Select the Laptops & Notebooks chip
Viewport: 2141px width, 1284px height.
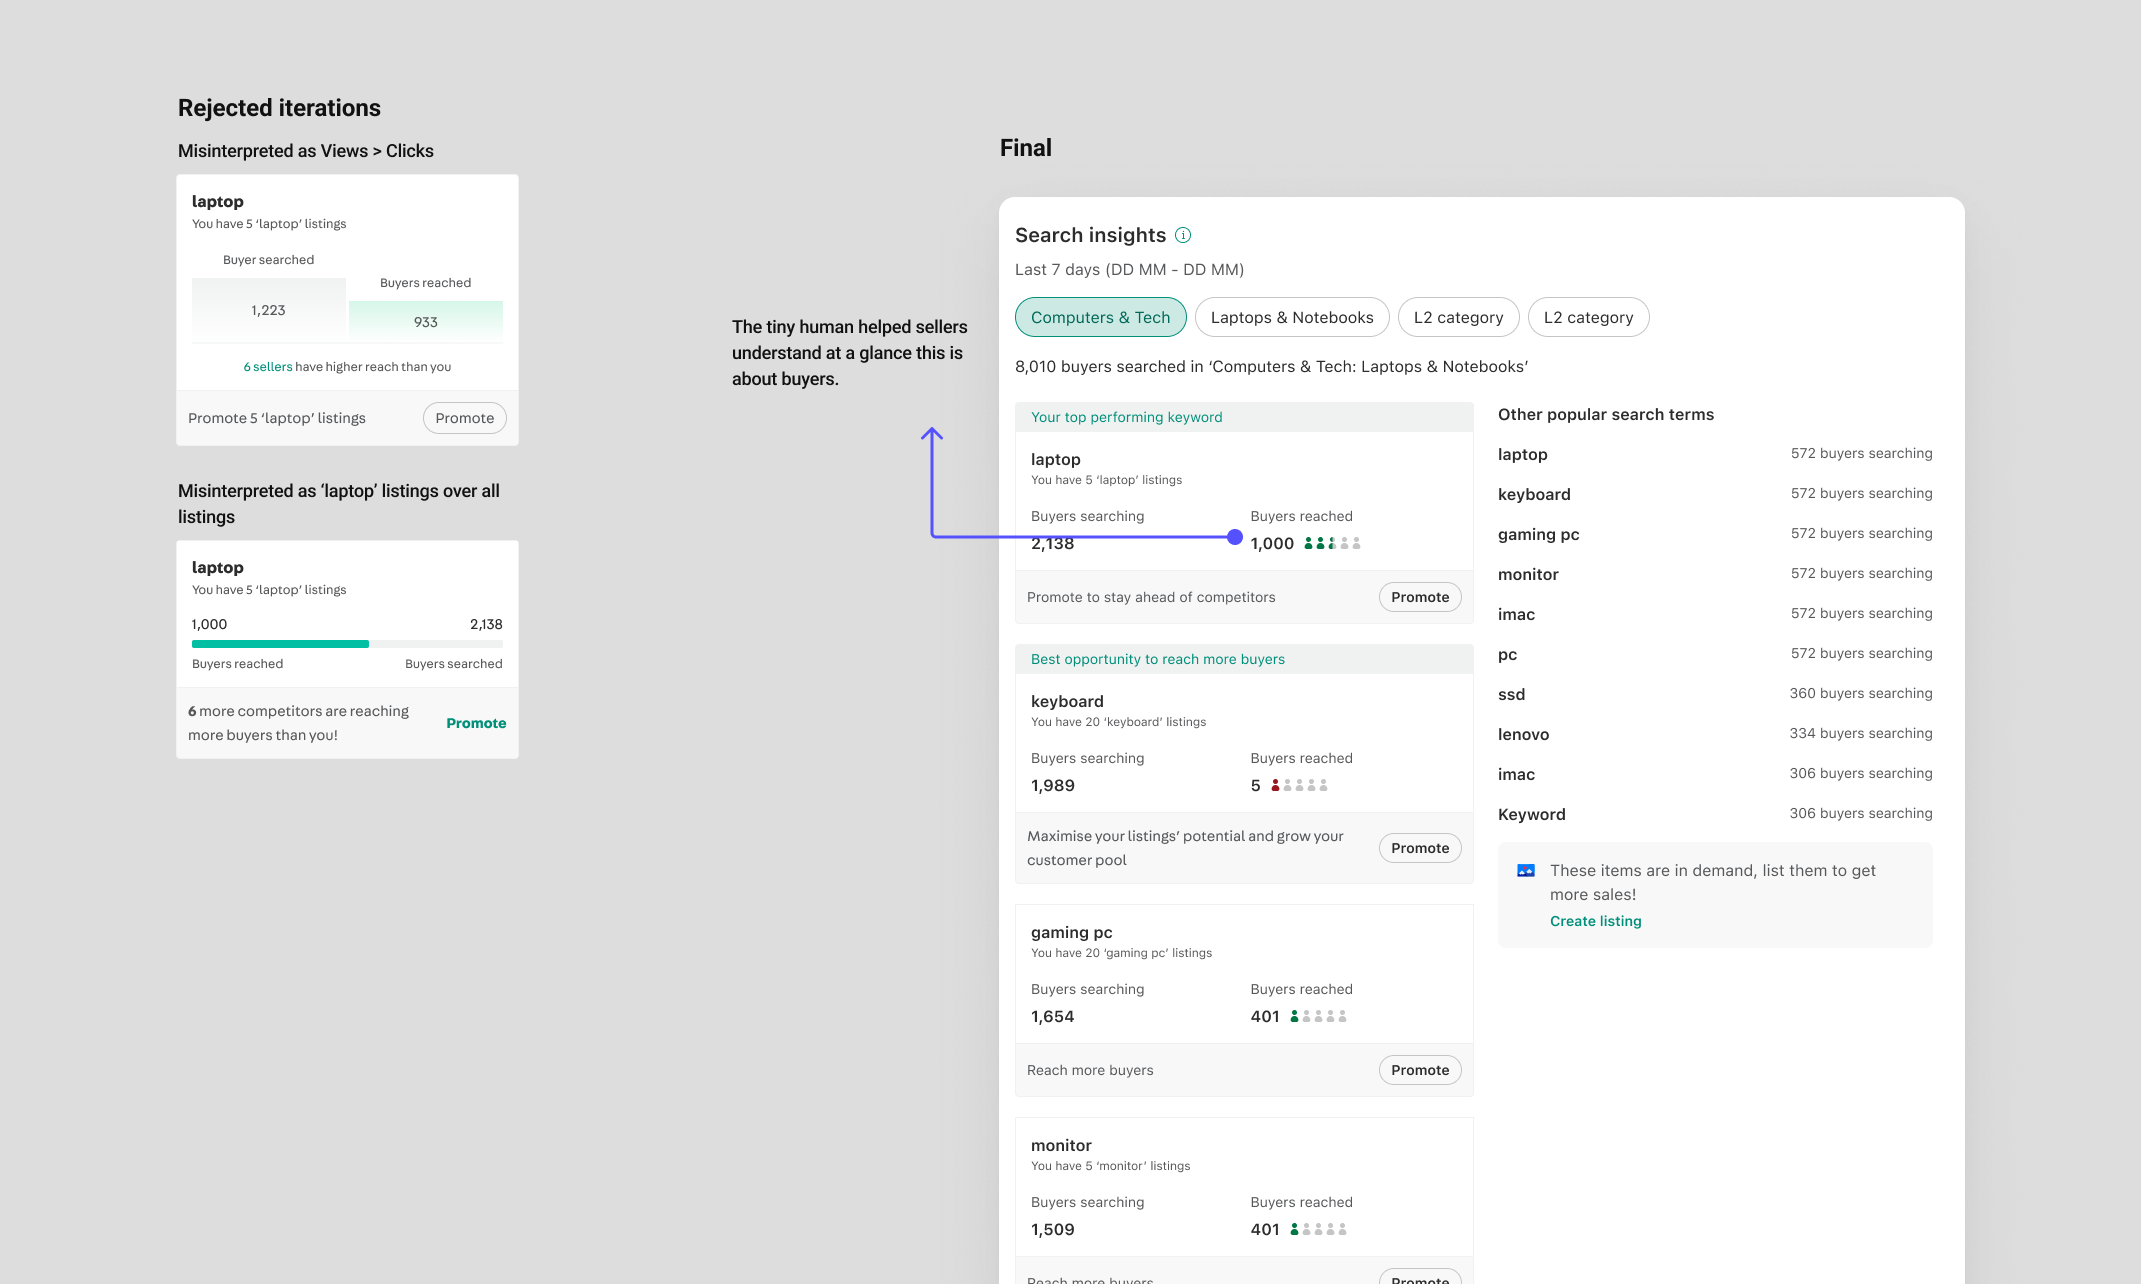click(1291, 317)
